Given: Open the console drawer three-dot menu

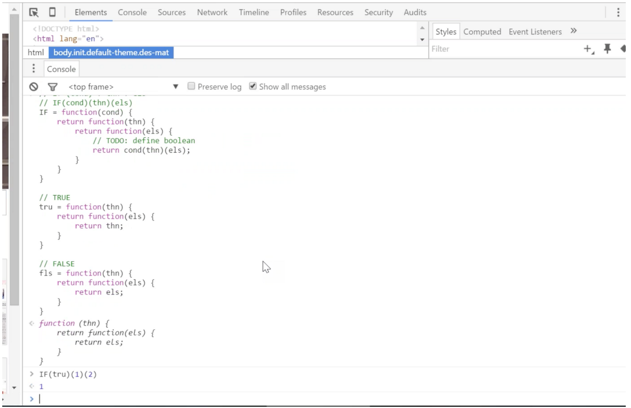Looking at the screenshot, I should (33, 69).
